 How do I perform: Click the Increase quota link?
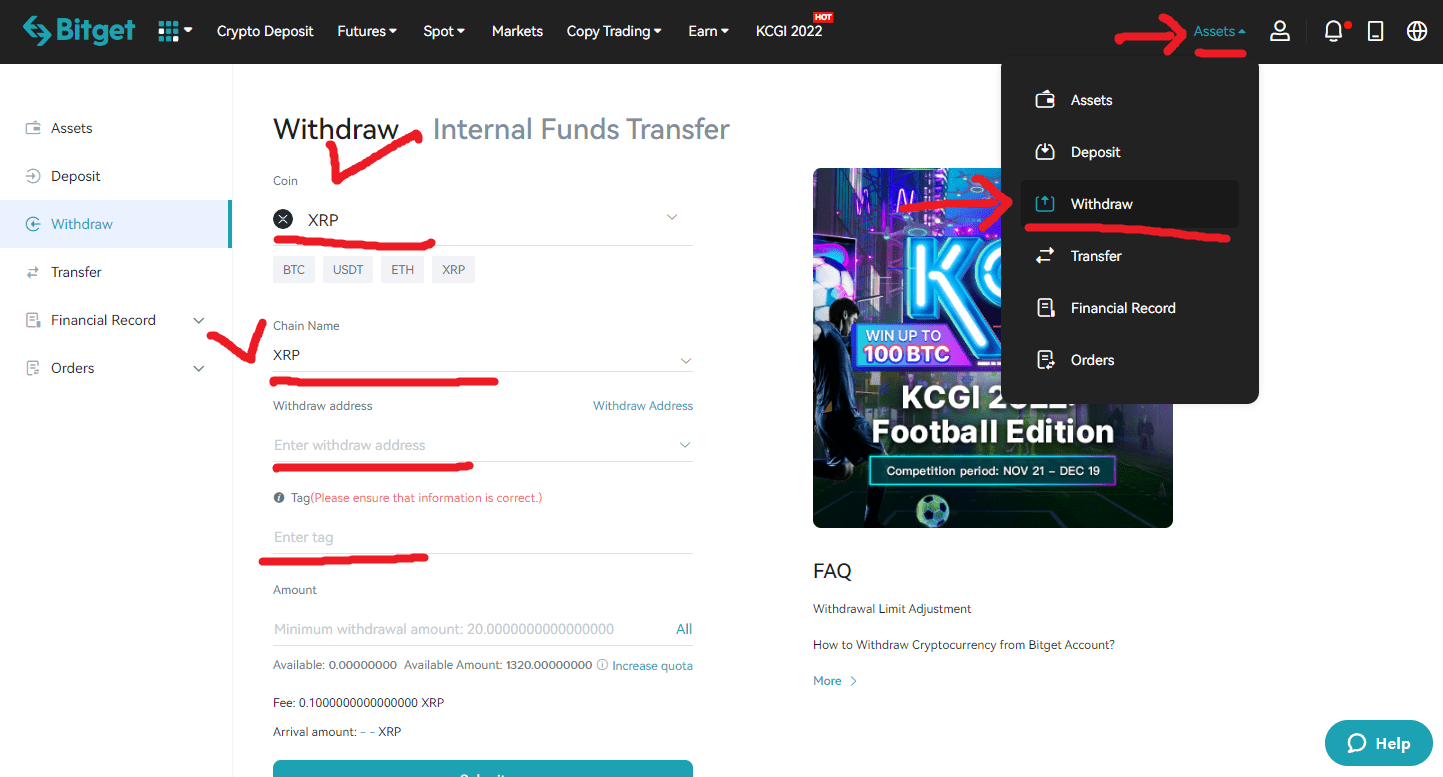[651, 666]
